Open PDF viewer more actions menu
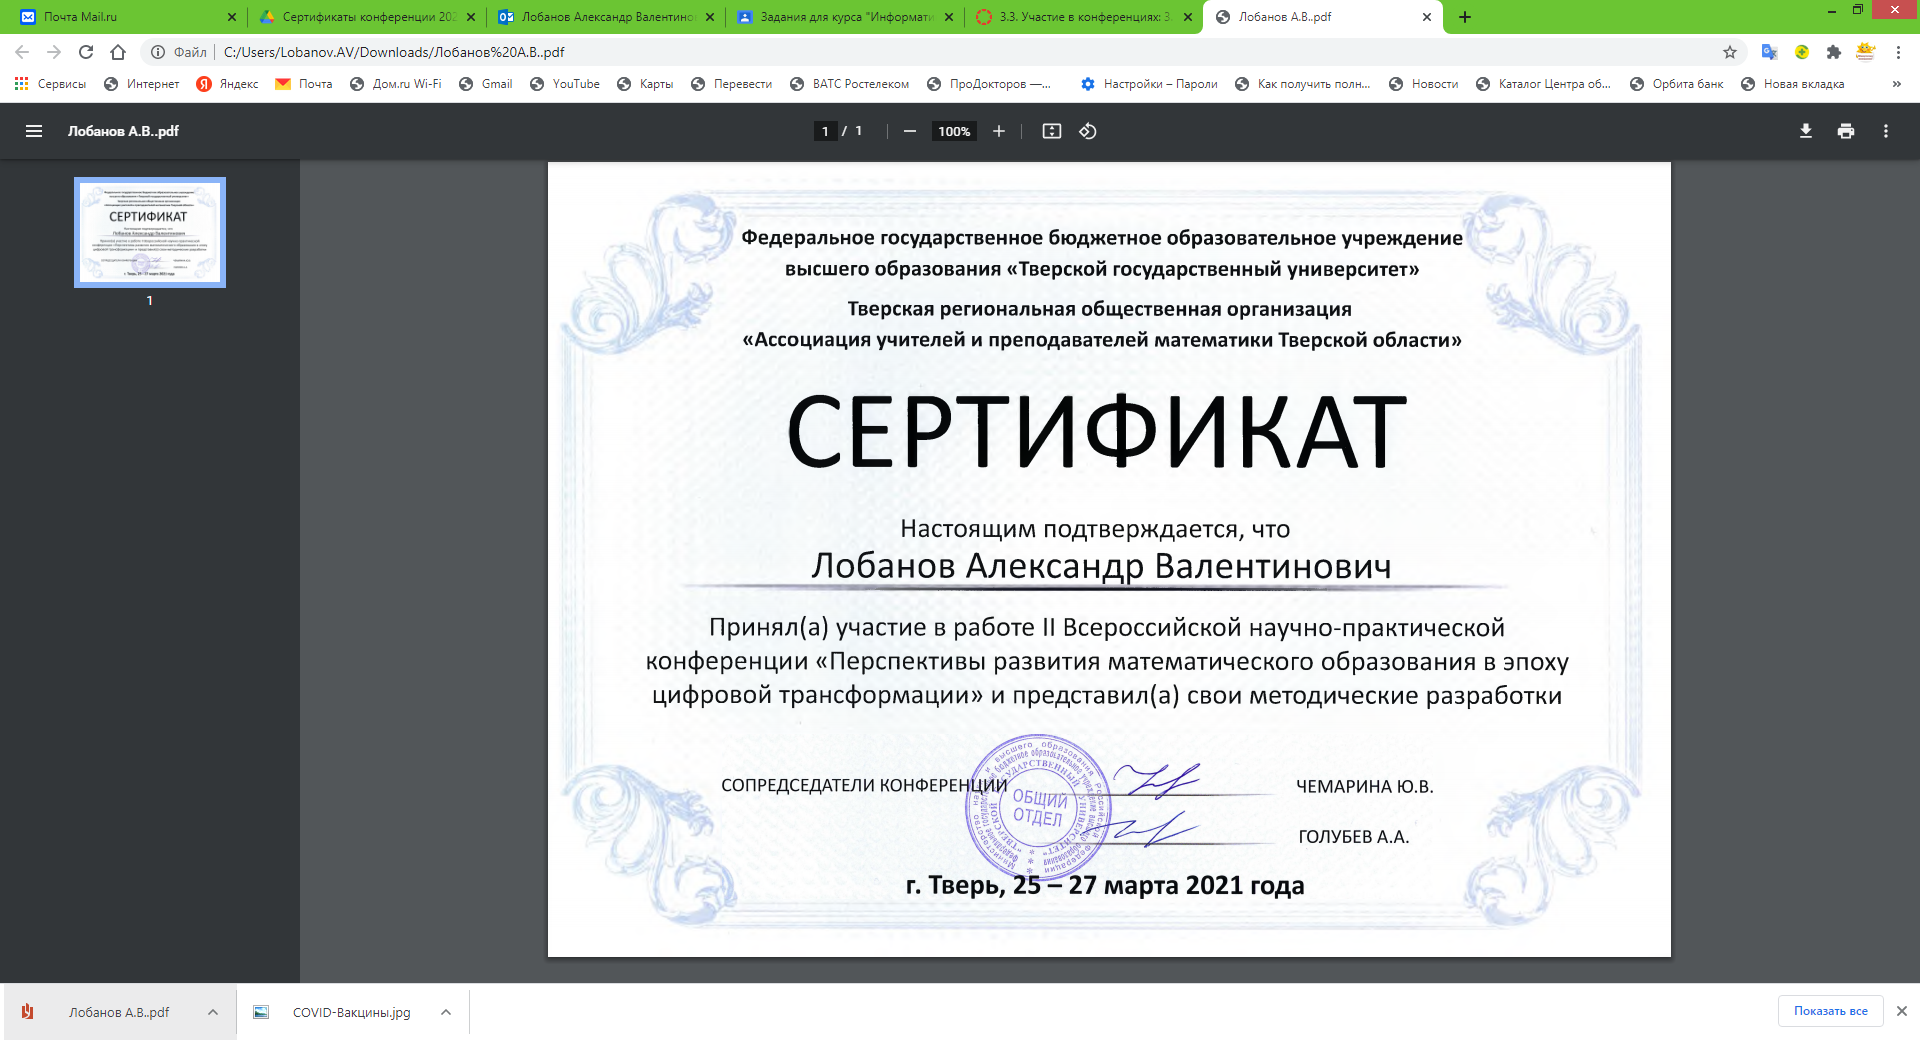The width and height of the screenshot is (1920, 1040). [x=1885, y=131]
